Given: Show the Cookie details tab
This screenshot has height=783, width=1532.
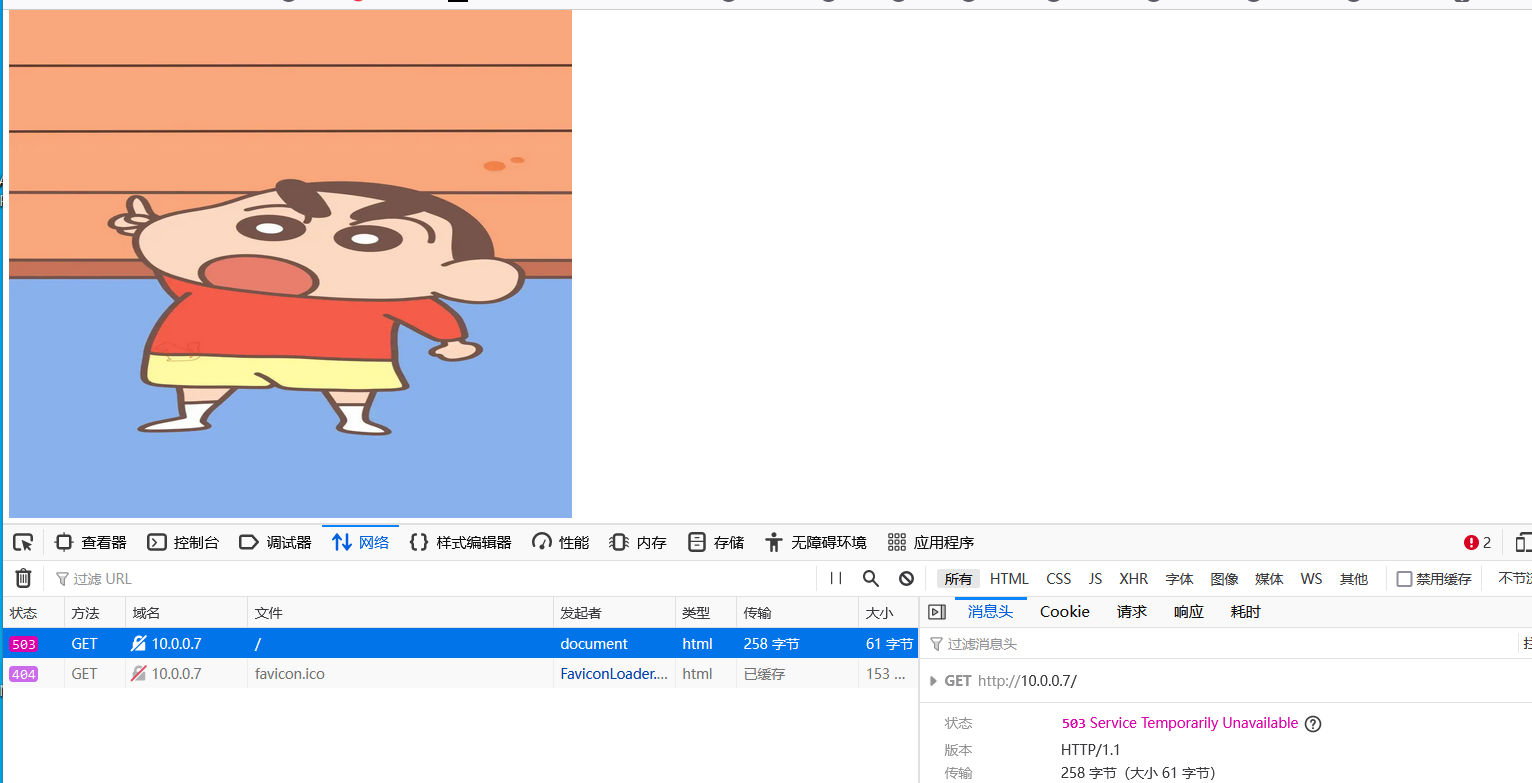Looking at the screenshot, I should click(1064, 612).
